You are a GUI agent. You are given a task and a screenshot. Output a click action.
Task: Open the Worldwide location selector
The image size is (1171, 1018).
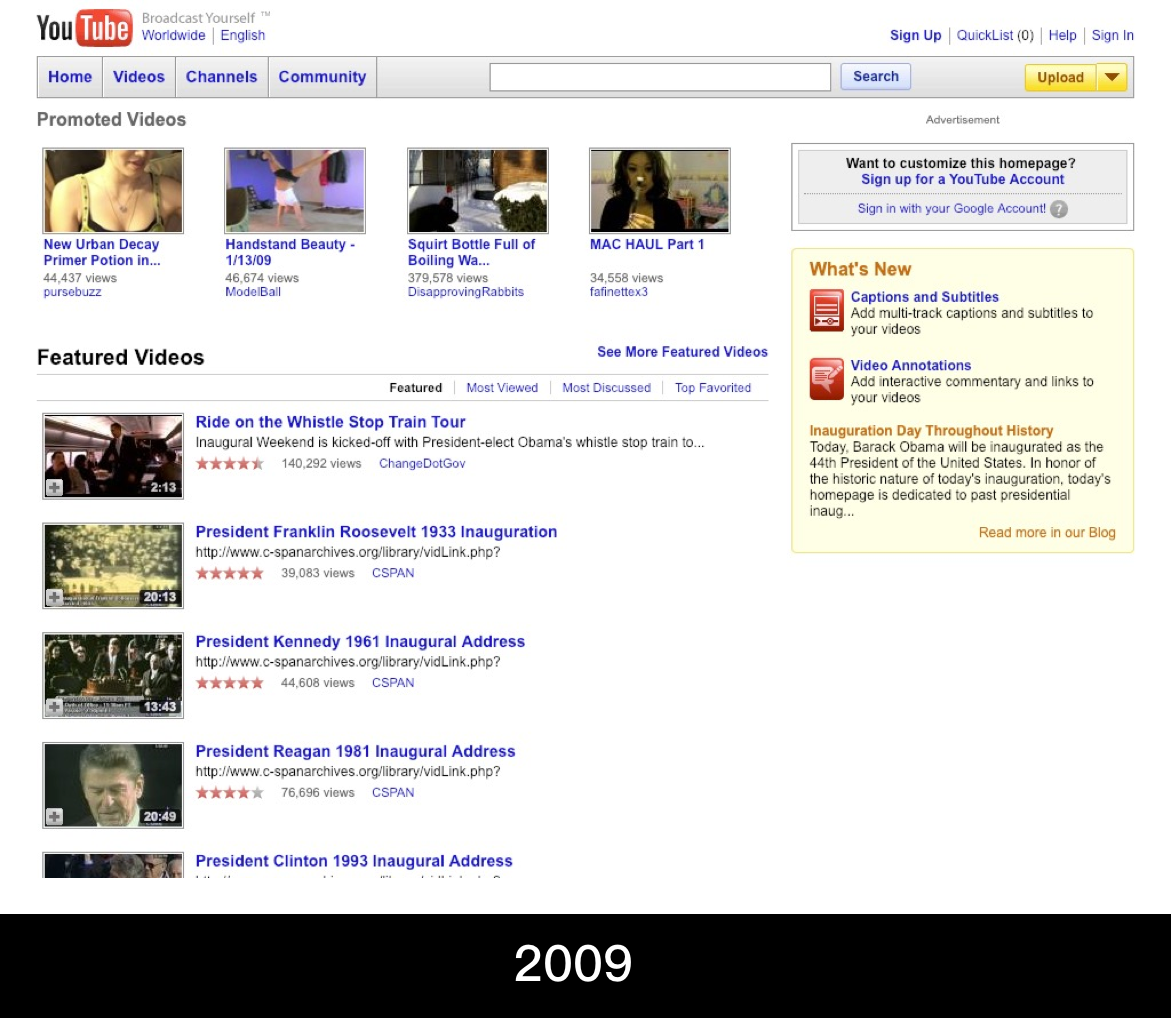(173, 35)
